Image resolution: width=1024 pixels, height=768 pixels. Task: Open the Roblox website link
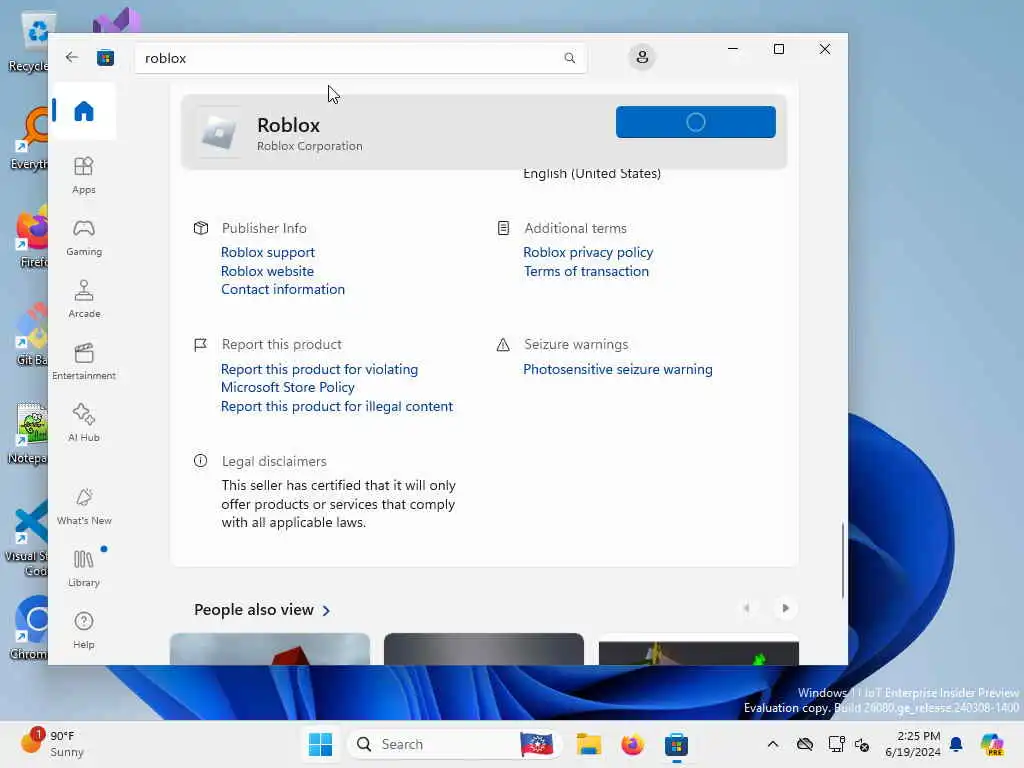click(x=267, y=271)
